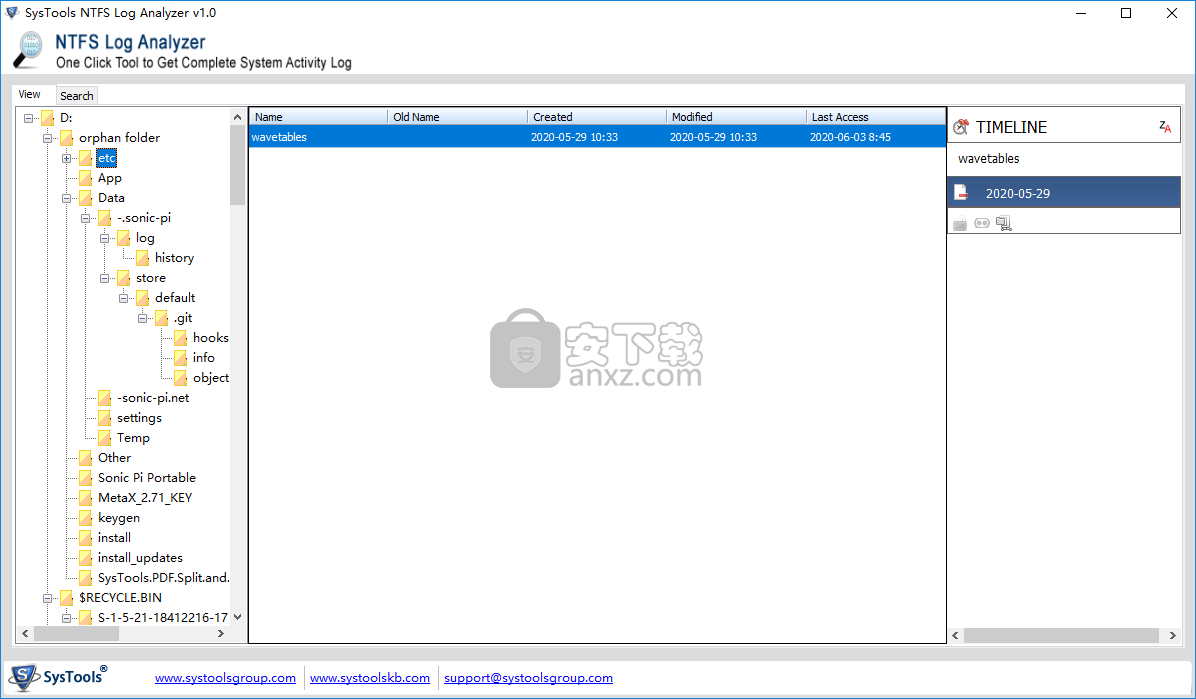Click the SysTools shield logo in footer

click(x=24, y=677)
